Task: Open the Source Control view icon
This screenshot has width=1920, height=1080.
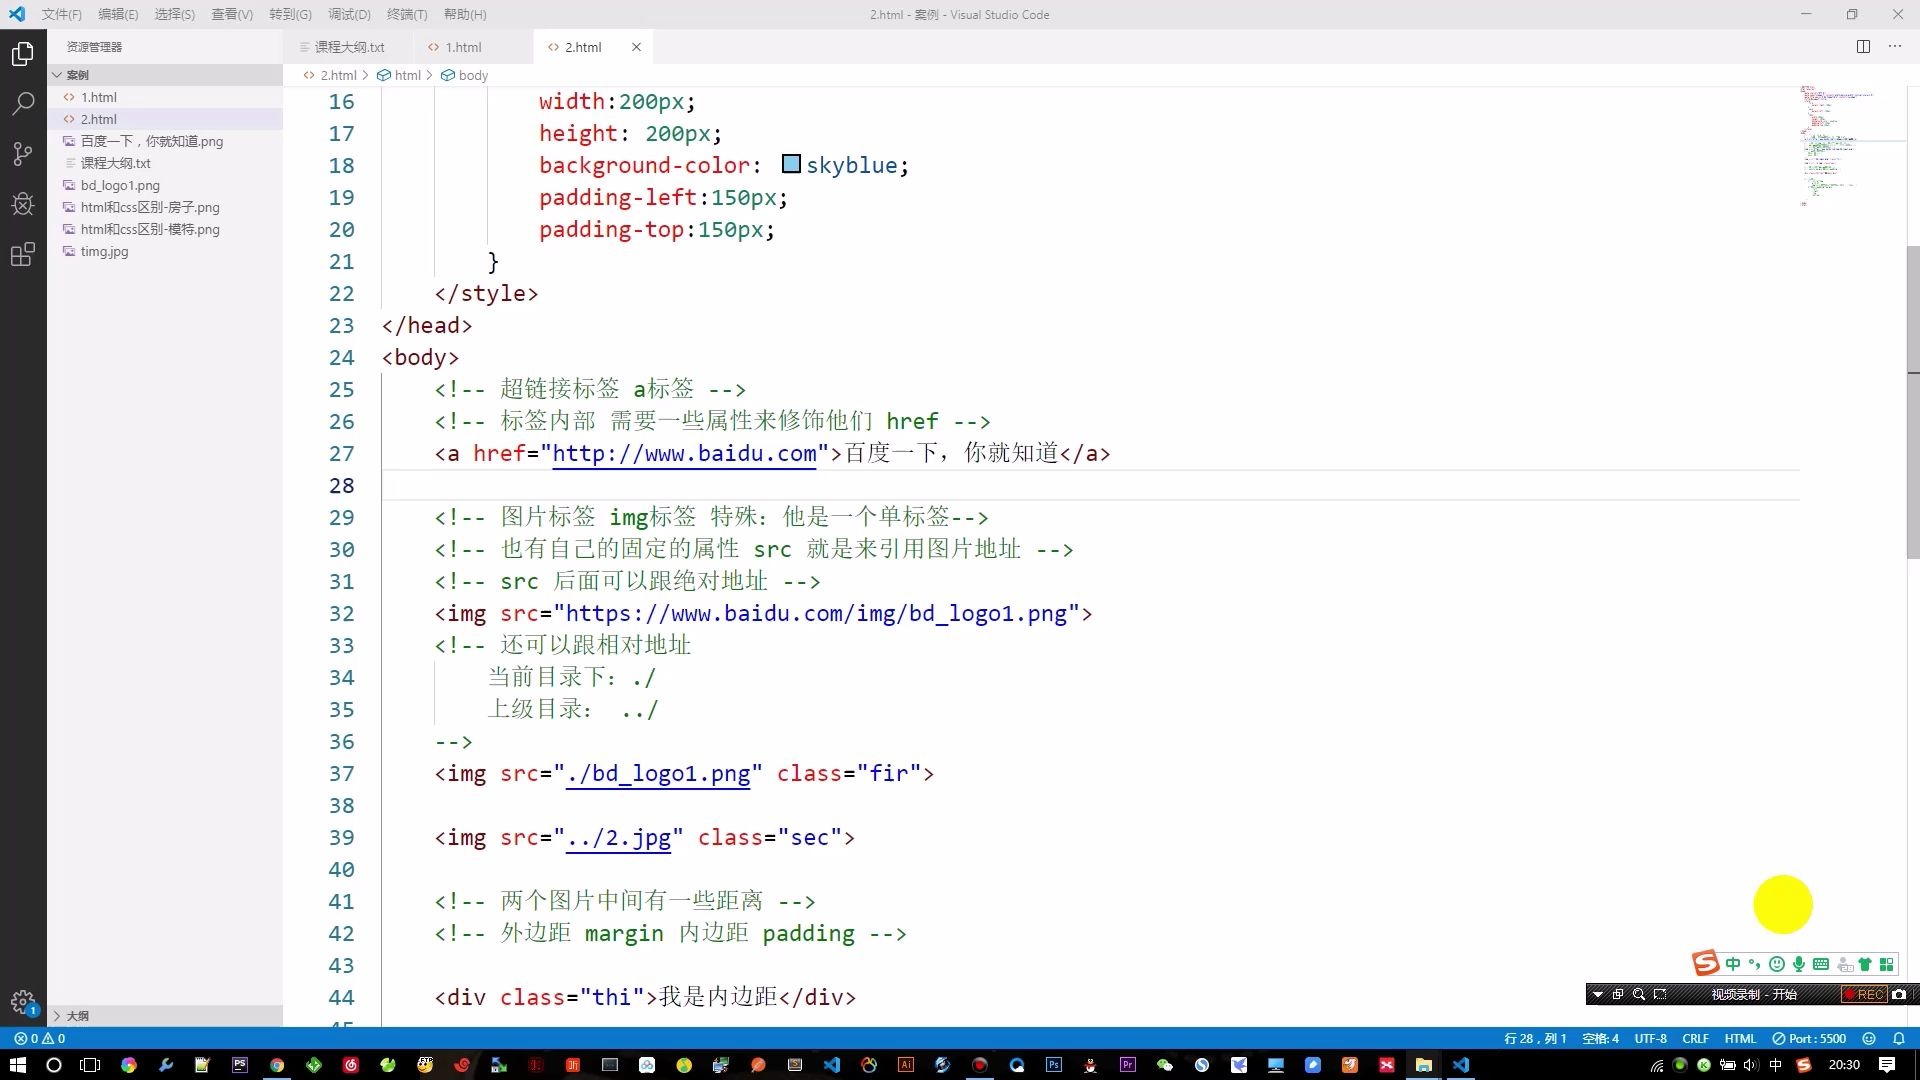Action: tap(22, 154)
